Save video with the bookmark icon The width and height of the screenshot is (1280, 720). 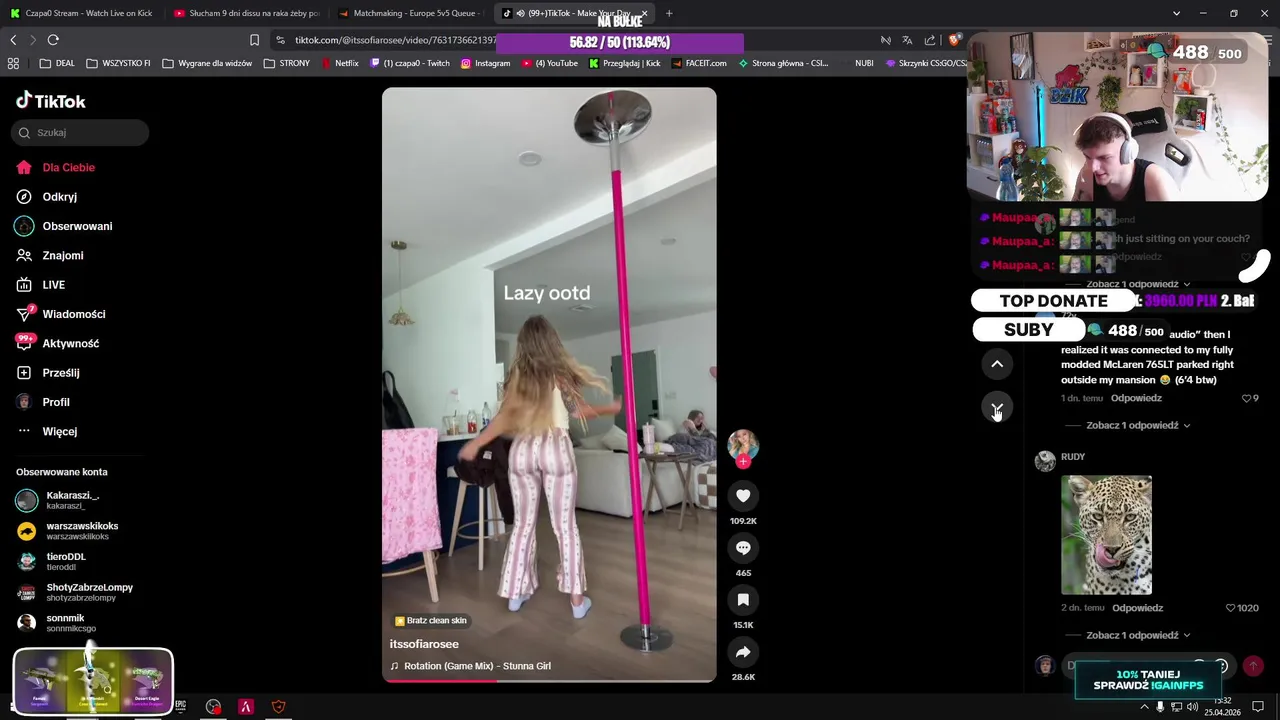point(743,600)
